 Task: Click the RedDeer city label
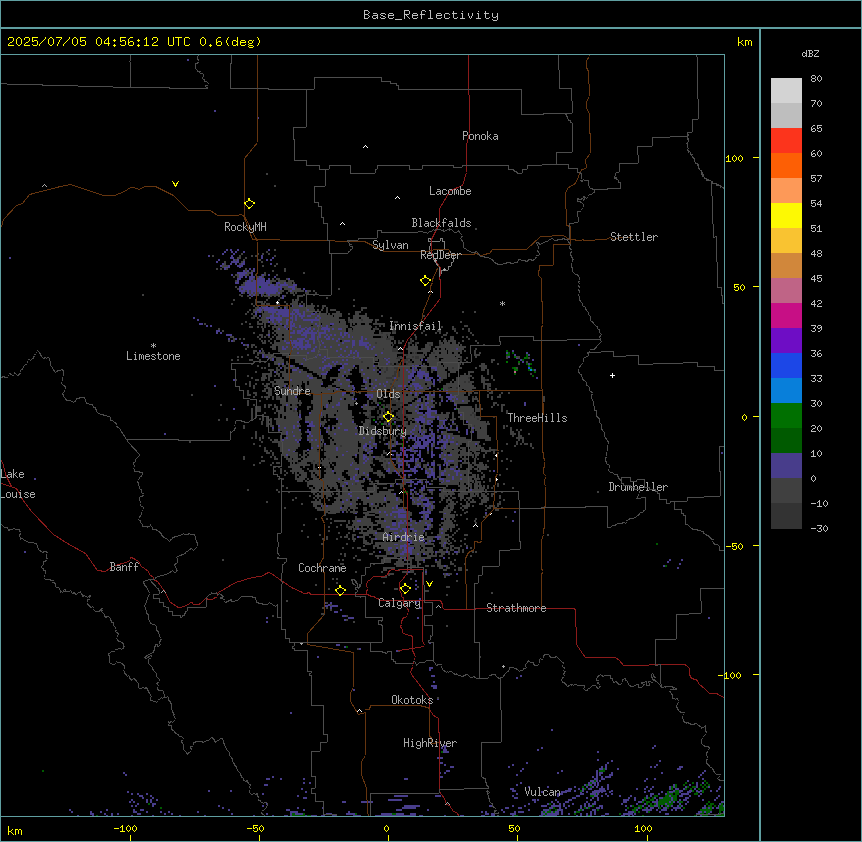pyautogui.click(x=440, y=255)
